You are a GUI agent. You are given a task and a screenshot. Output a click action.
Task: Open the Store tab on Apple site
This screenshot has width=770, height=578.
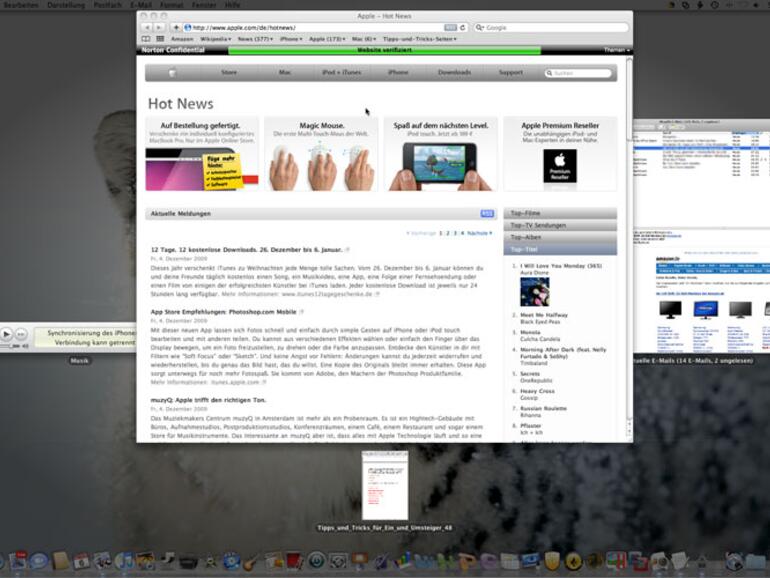229,72
